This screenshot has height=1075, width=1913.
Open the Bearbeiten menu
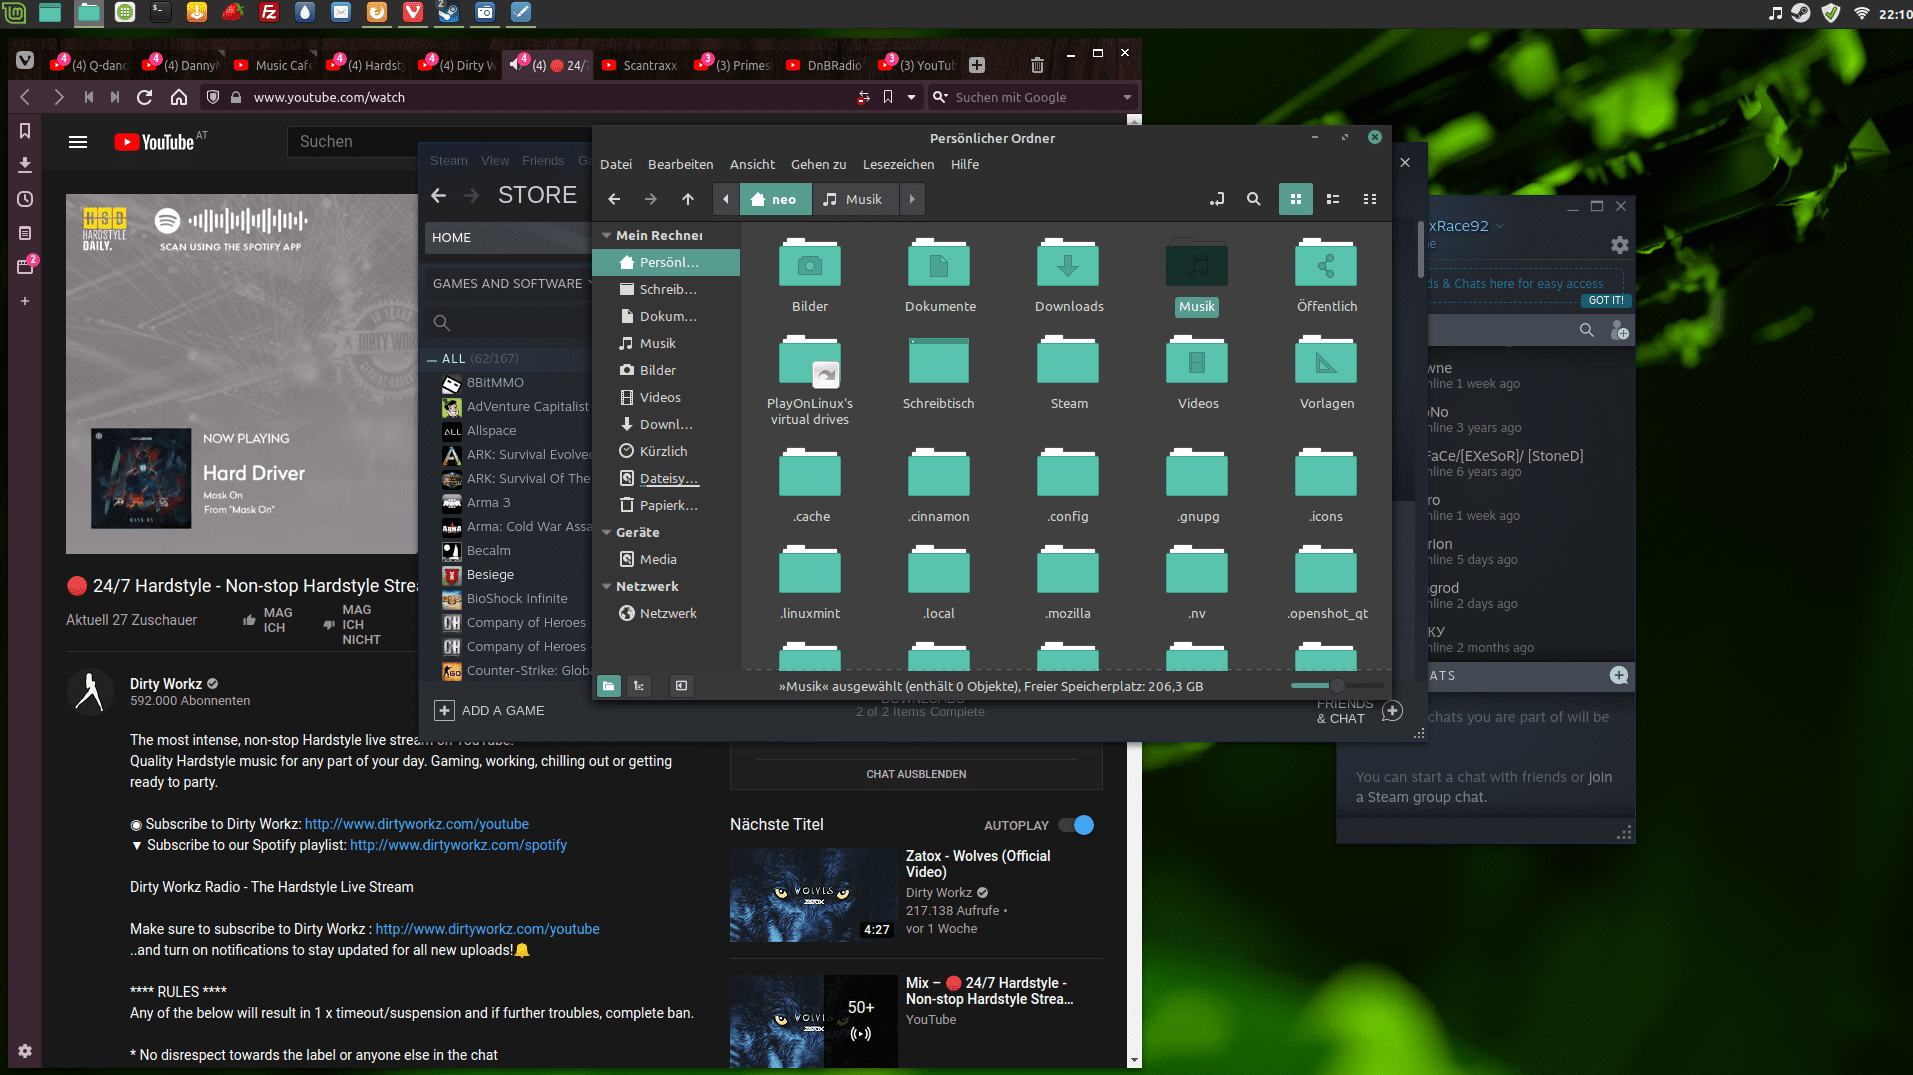[680, 164]
